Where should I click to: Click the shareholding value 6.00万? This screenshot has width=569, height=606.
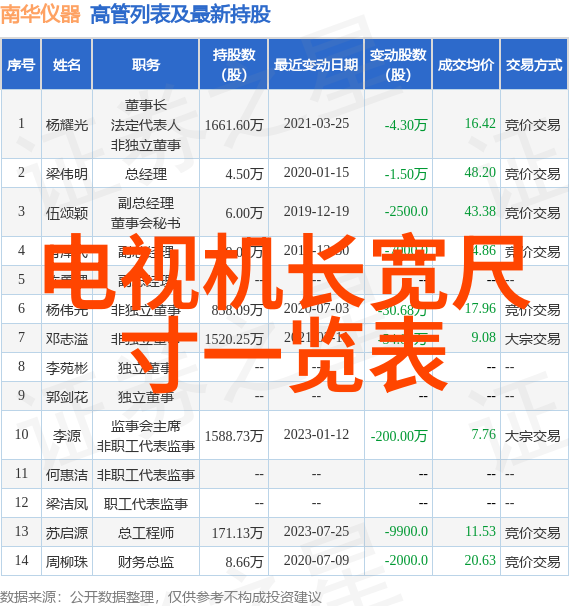click(x=245, y=213)
